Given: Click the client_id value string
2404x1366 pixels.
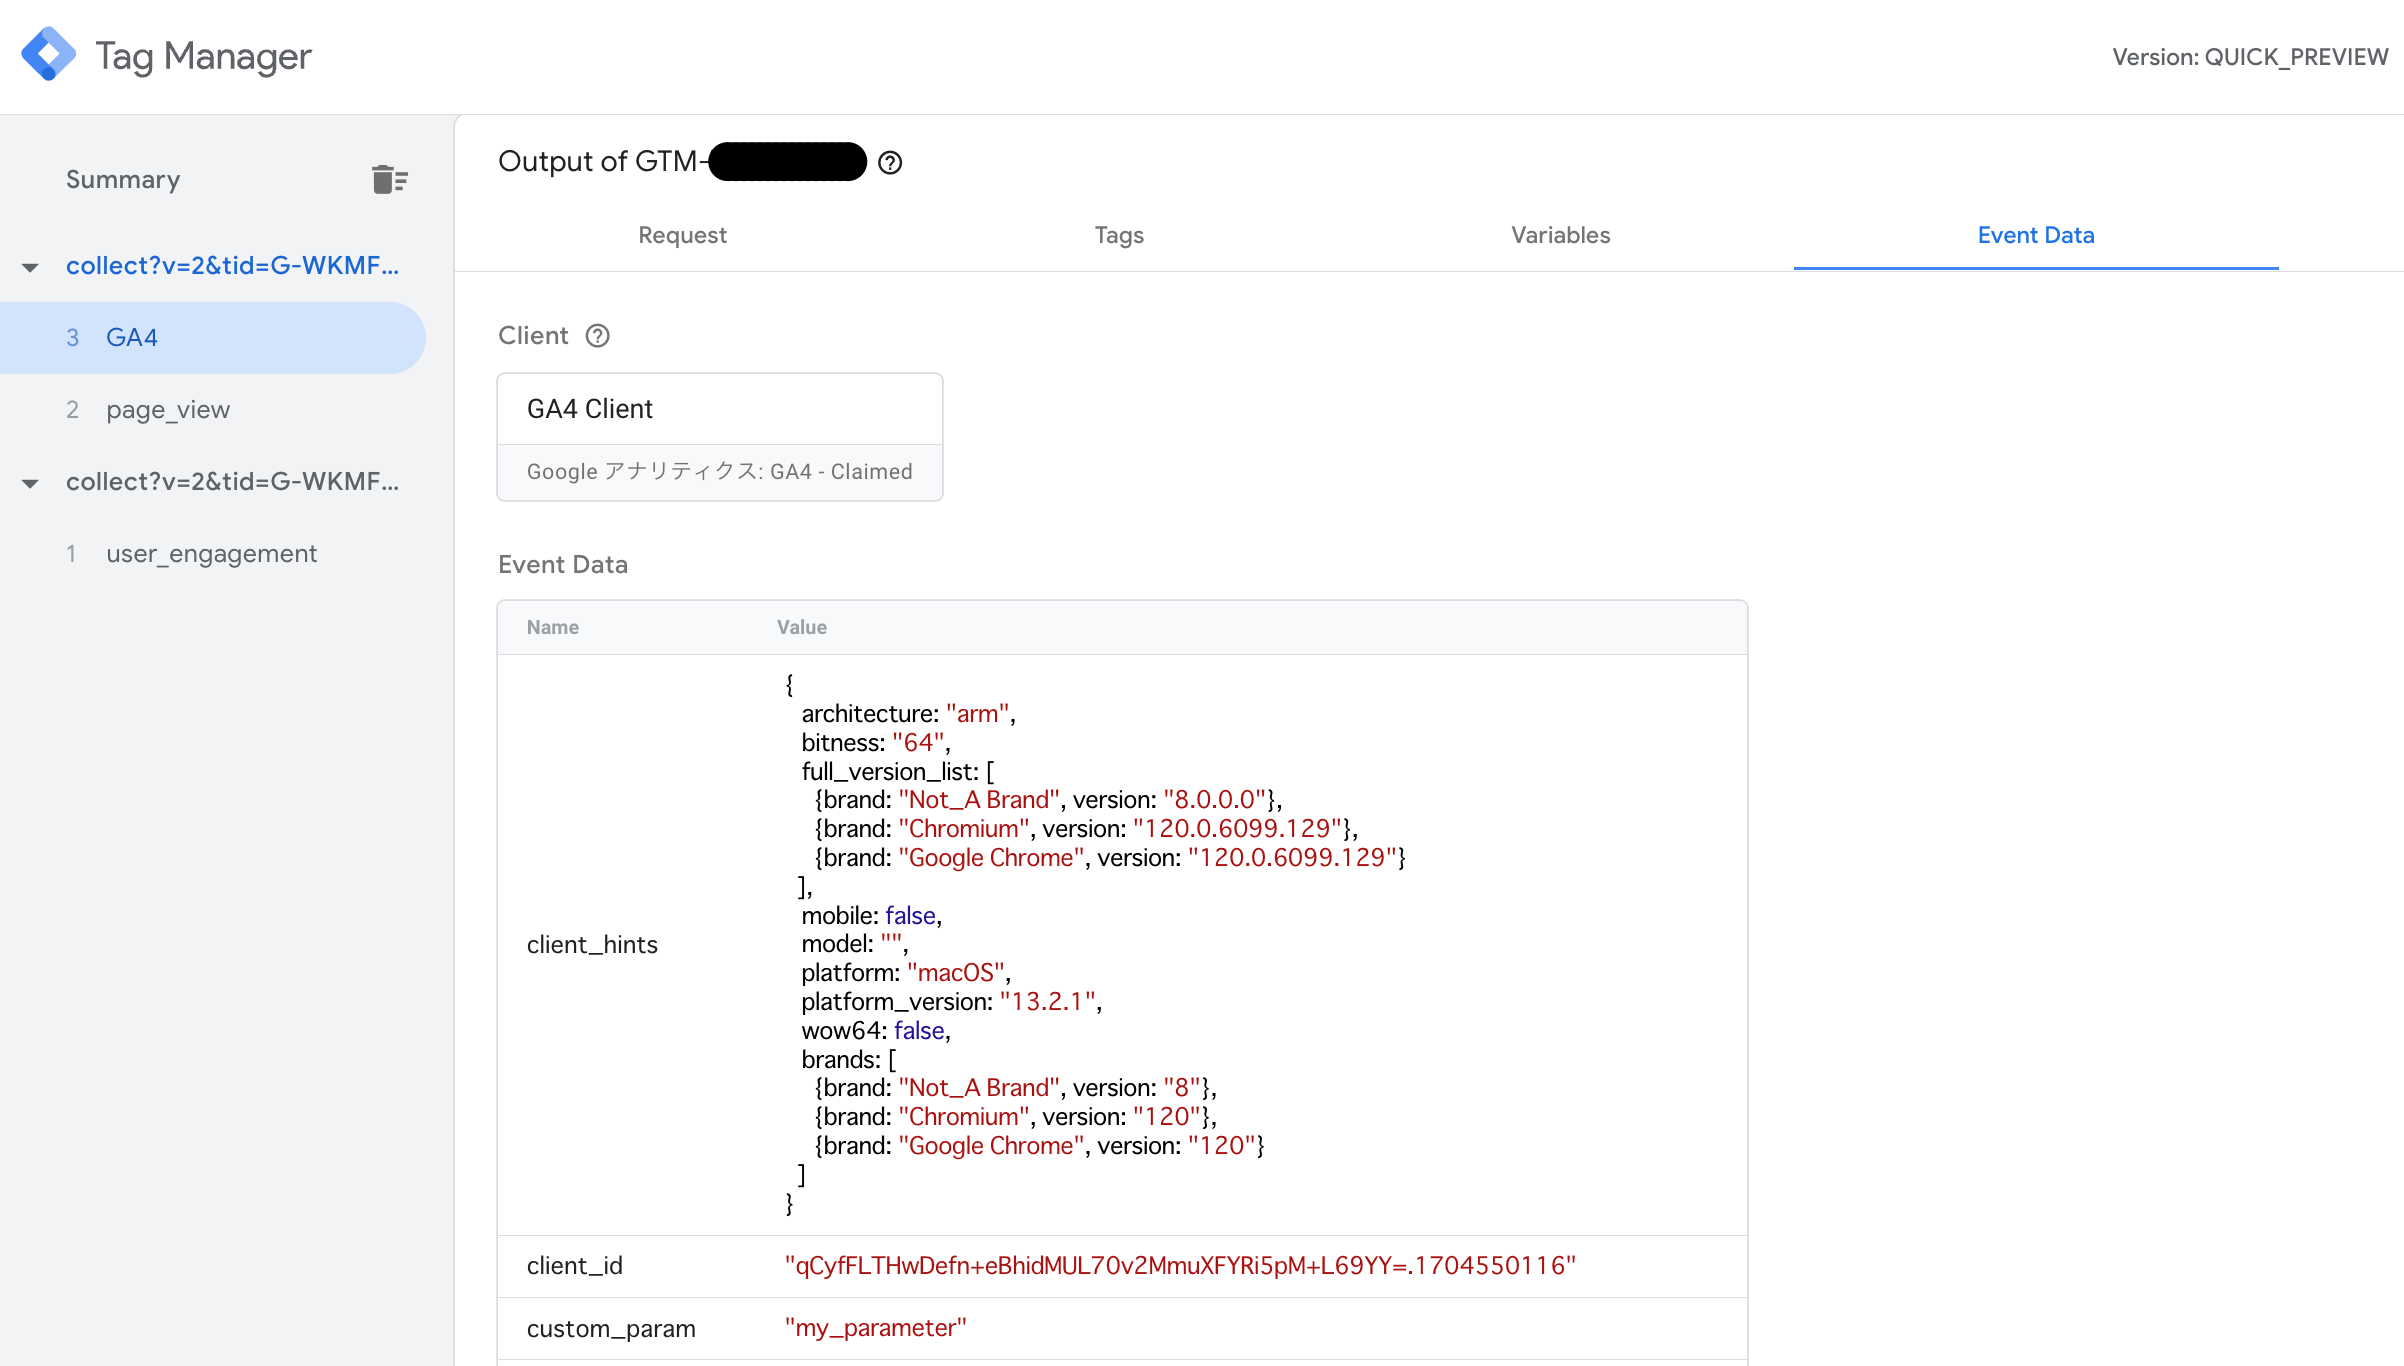Looking at the screenshot, I should [1179, 1266].
